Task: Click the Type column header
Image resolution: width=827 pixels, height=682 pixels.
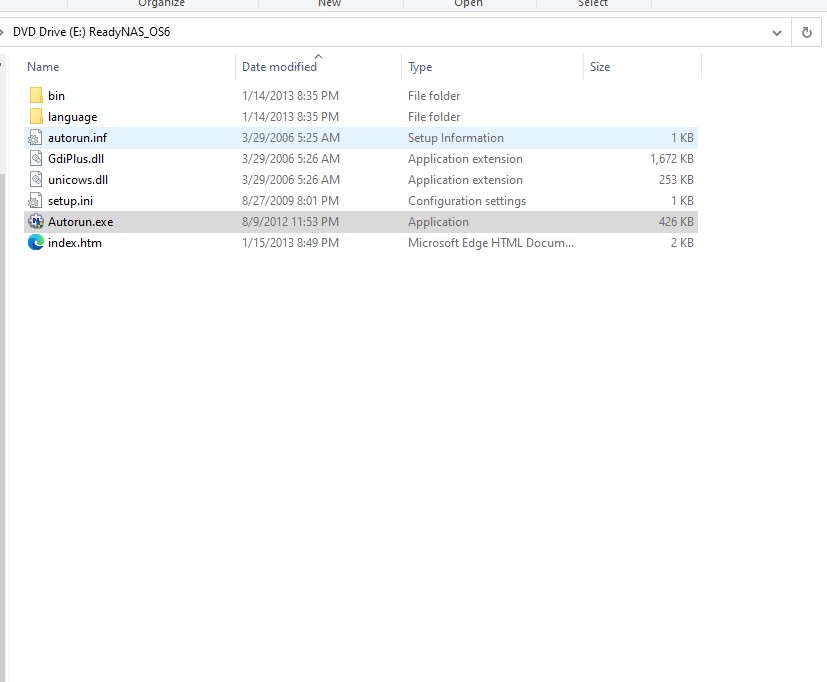Action: coord(420,66)
